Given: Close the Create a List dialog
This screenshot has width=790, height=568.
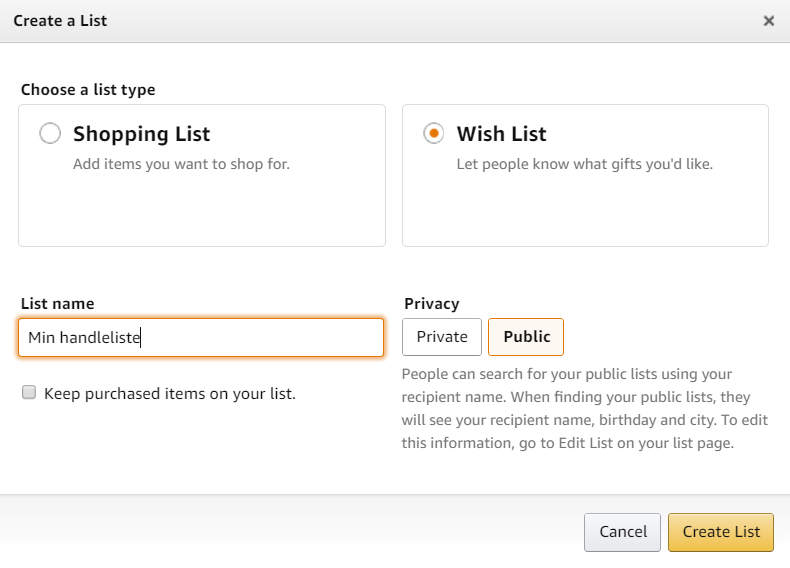Looking at the screenshot, I should (x=768, y=21).
